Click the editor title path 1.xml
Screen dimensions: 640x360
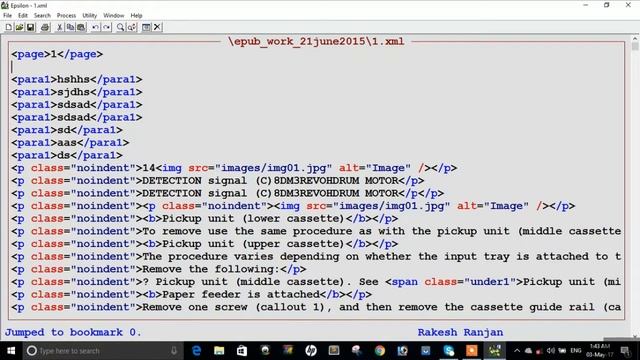[316, 42]
